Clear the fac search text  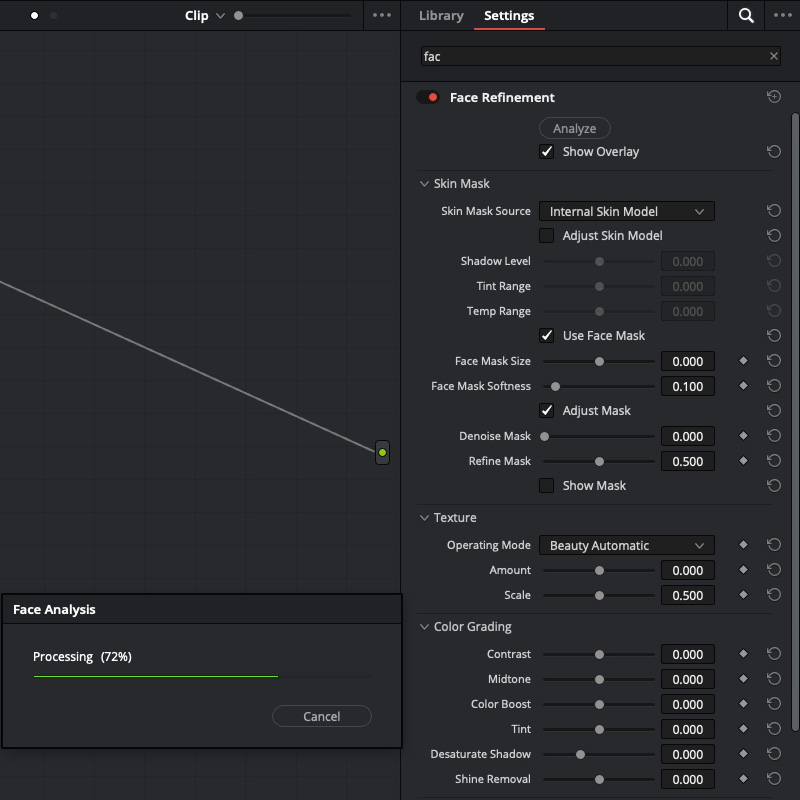pyautogui.click(x=773, y=56)
